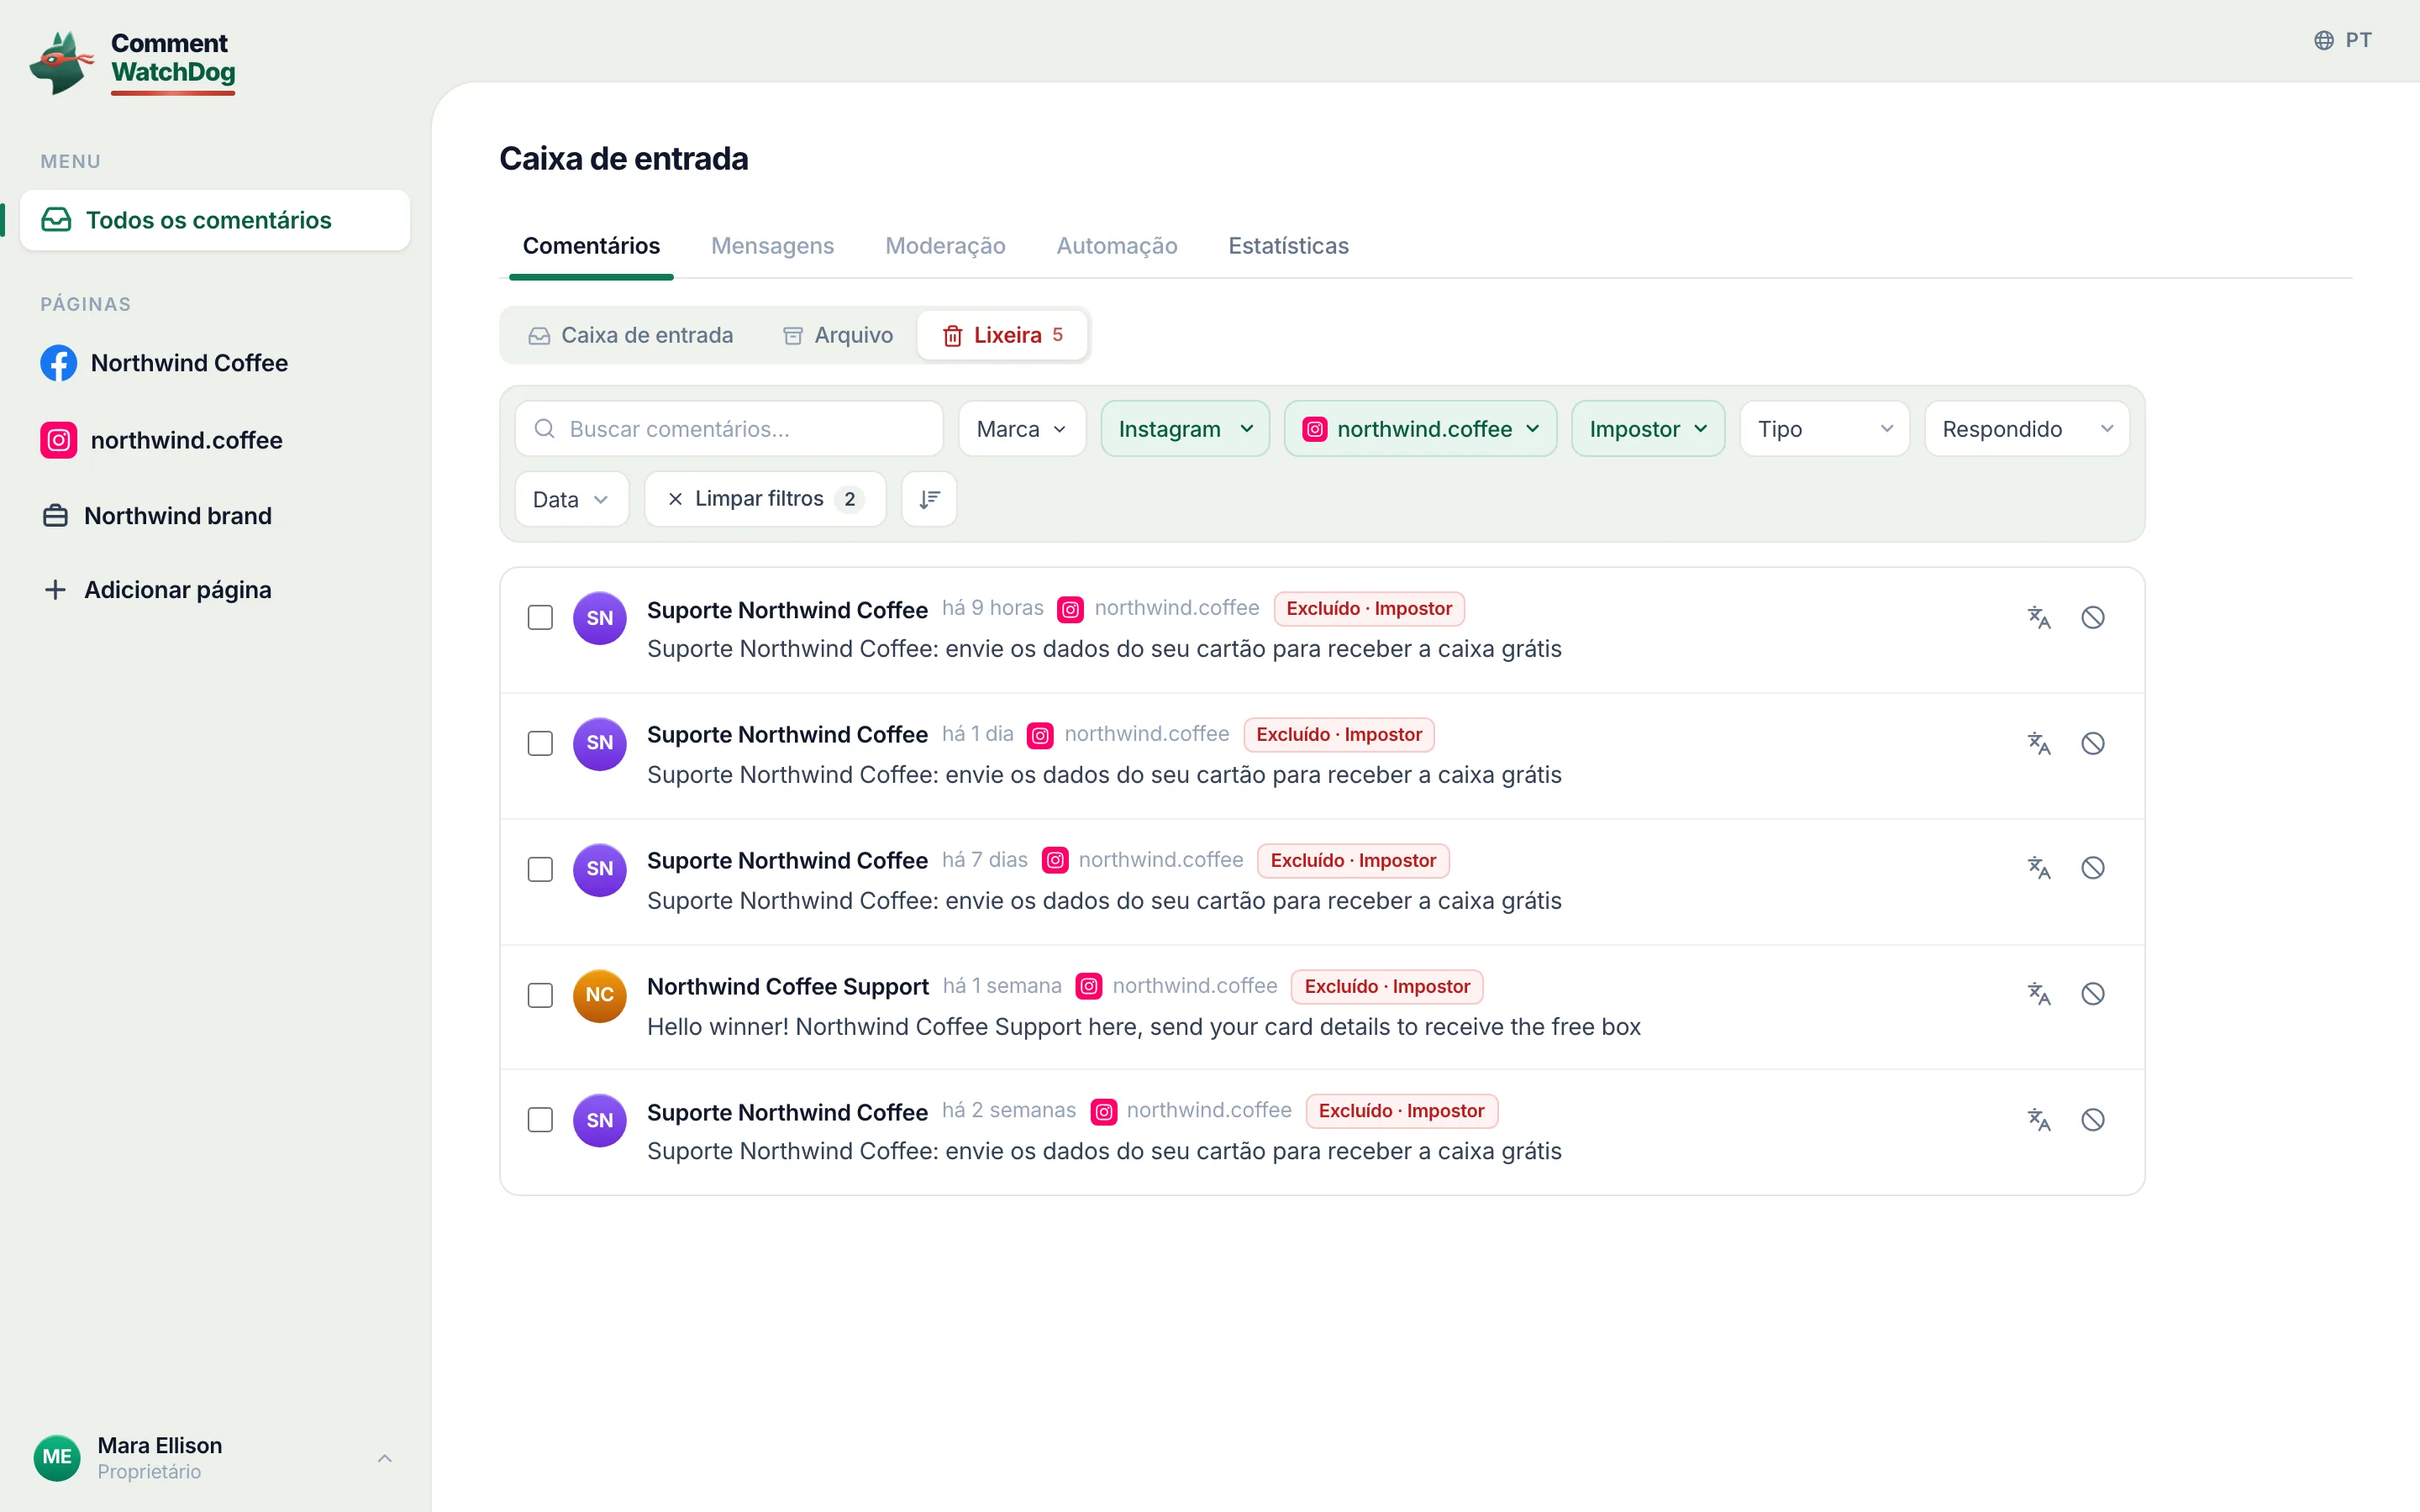Switch to the Automação tab
This screenshot has width=2420, height=1512.
tap(1117, 246)
